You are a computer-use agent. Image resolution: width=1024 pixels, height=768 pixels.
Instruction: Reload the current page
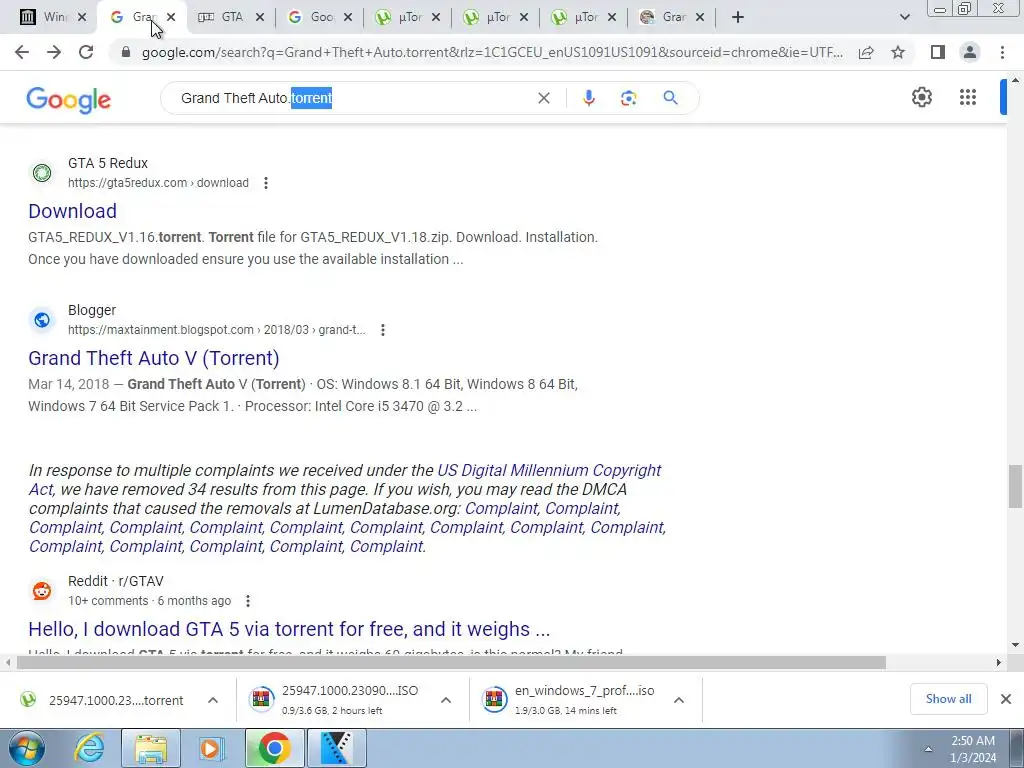86,52
